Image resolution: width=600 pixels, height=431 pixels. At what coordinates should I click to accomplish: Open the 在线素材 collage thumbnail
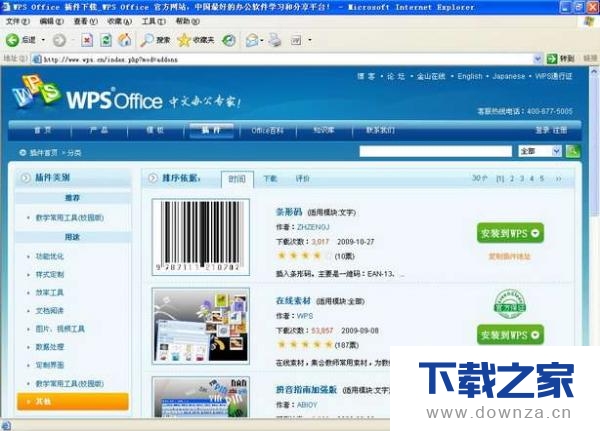(201, 326)
